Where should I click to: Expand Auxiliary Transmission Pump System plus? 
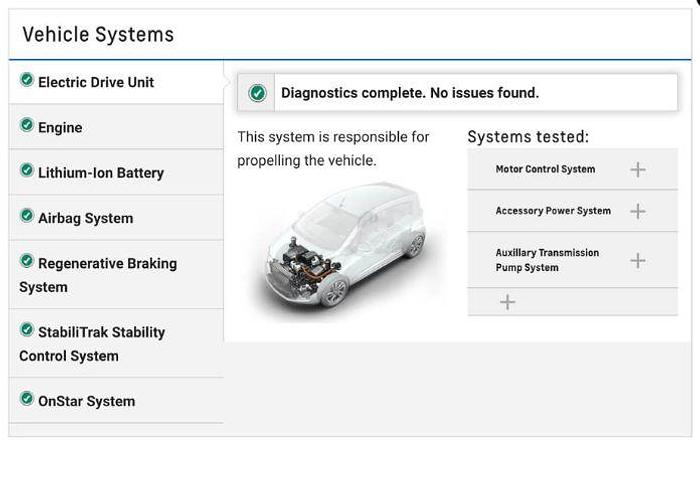[638, 260]
